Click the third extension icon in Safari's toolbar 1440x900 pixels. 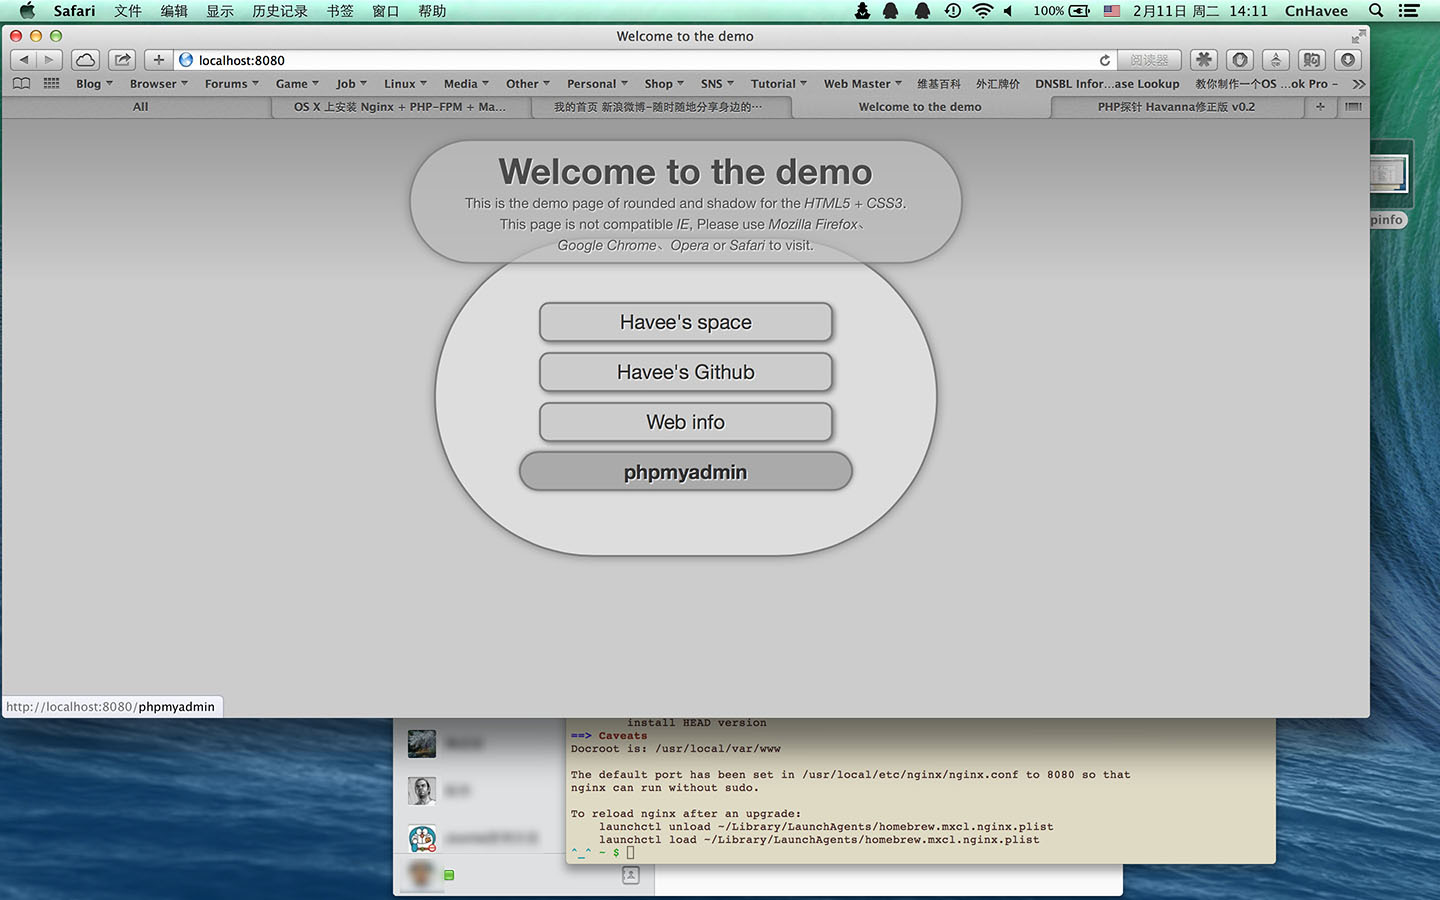pos(1276,60)
